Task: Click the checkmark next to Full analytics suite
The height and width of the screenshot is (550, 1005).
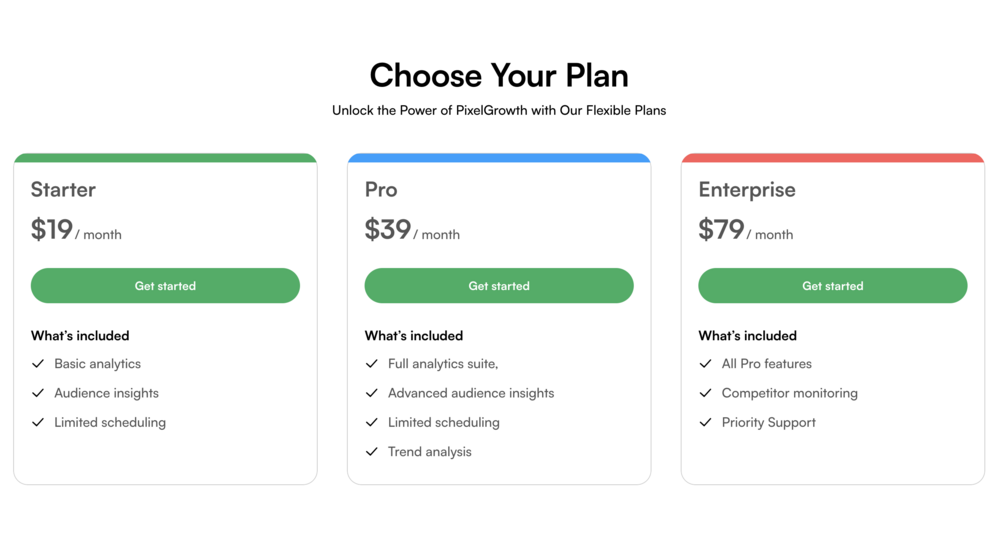Action: [x=372, y=364]
